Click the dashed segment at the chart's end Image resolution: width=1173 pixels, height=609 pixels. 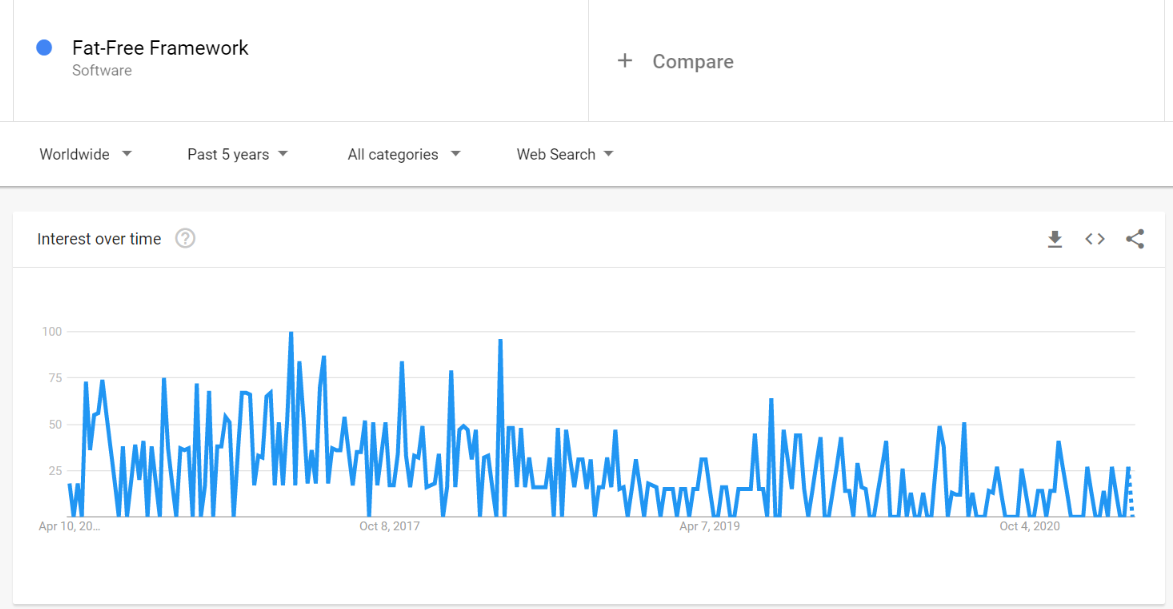(x=1130, y=490)
